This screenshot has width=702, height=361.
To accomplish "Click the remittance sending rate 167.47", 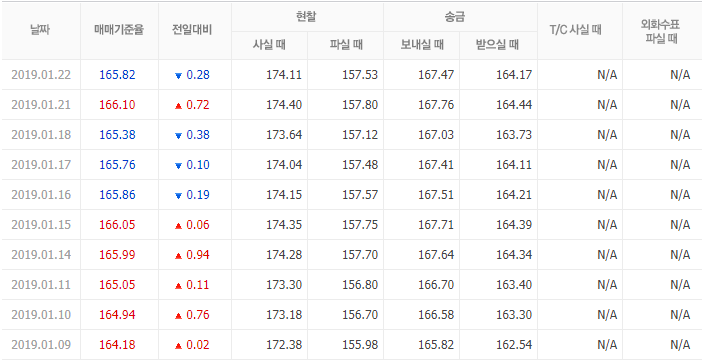I will [436, 75].
